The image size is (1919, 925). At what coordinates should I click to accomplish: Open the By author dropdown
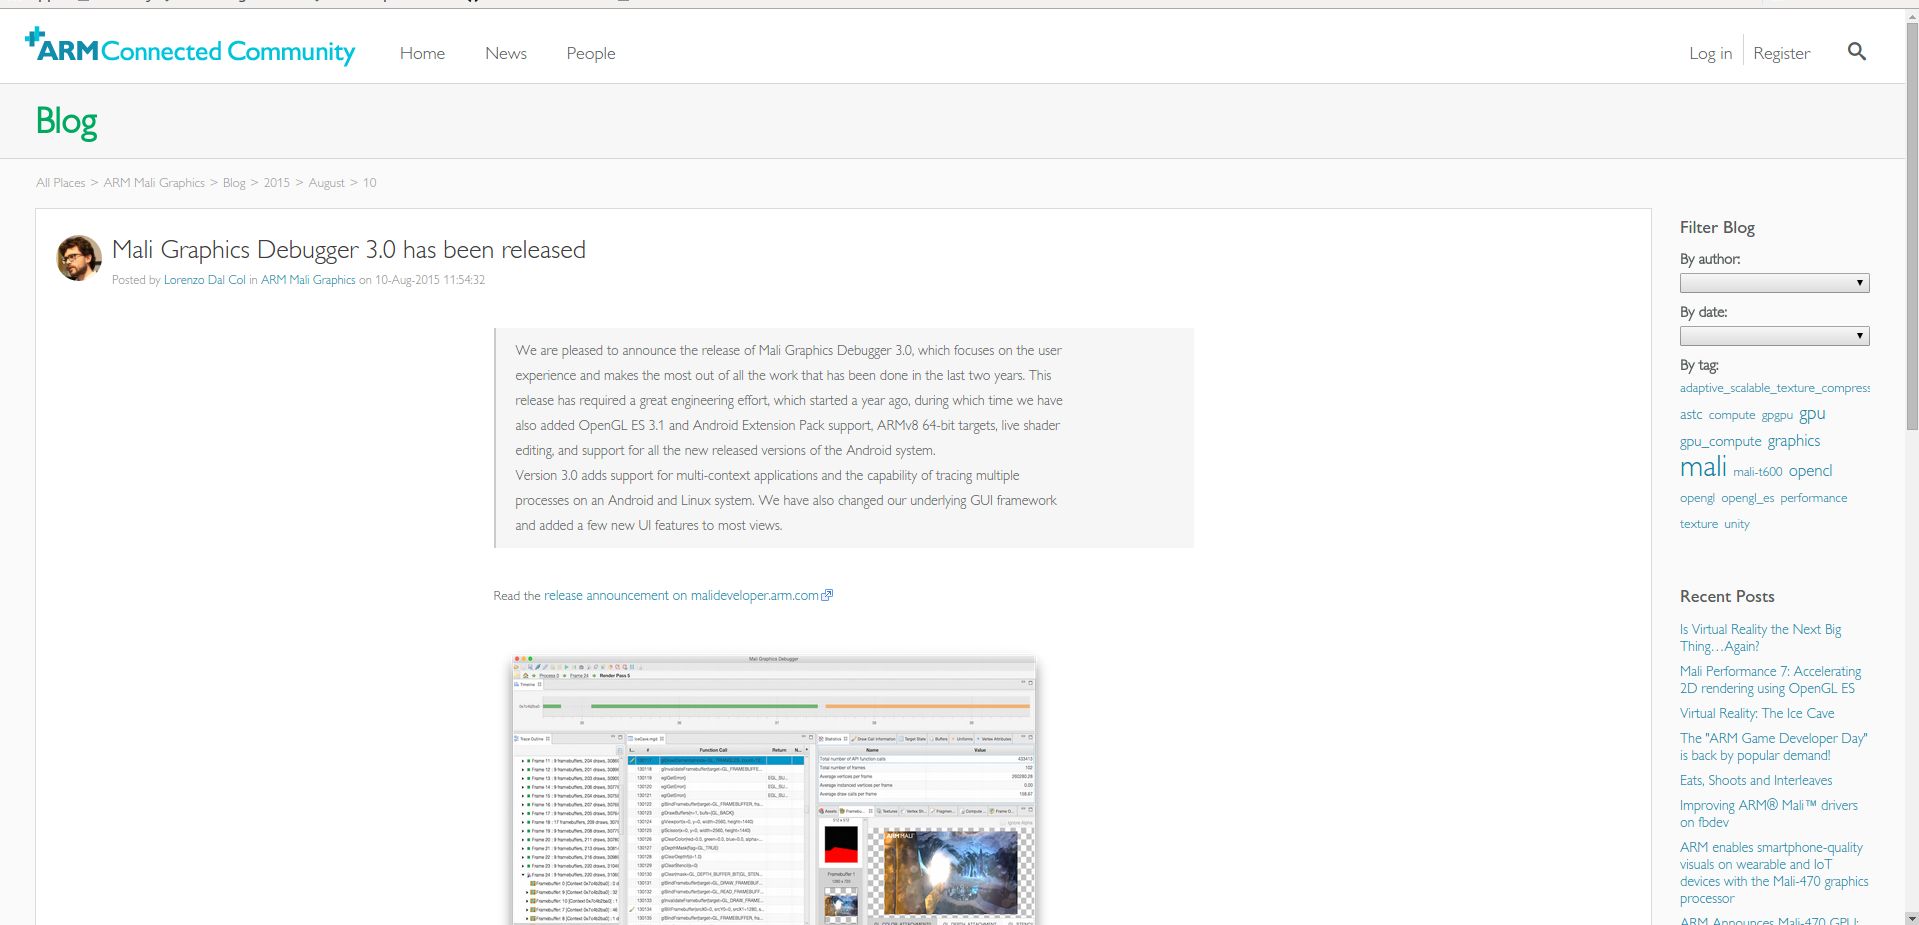click(x=1774, y=283)
